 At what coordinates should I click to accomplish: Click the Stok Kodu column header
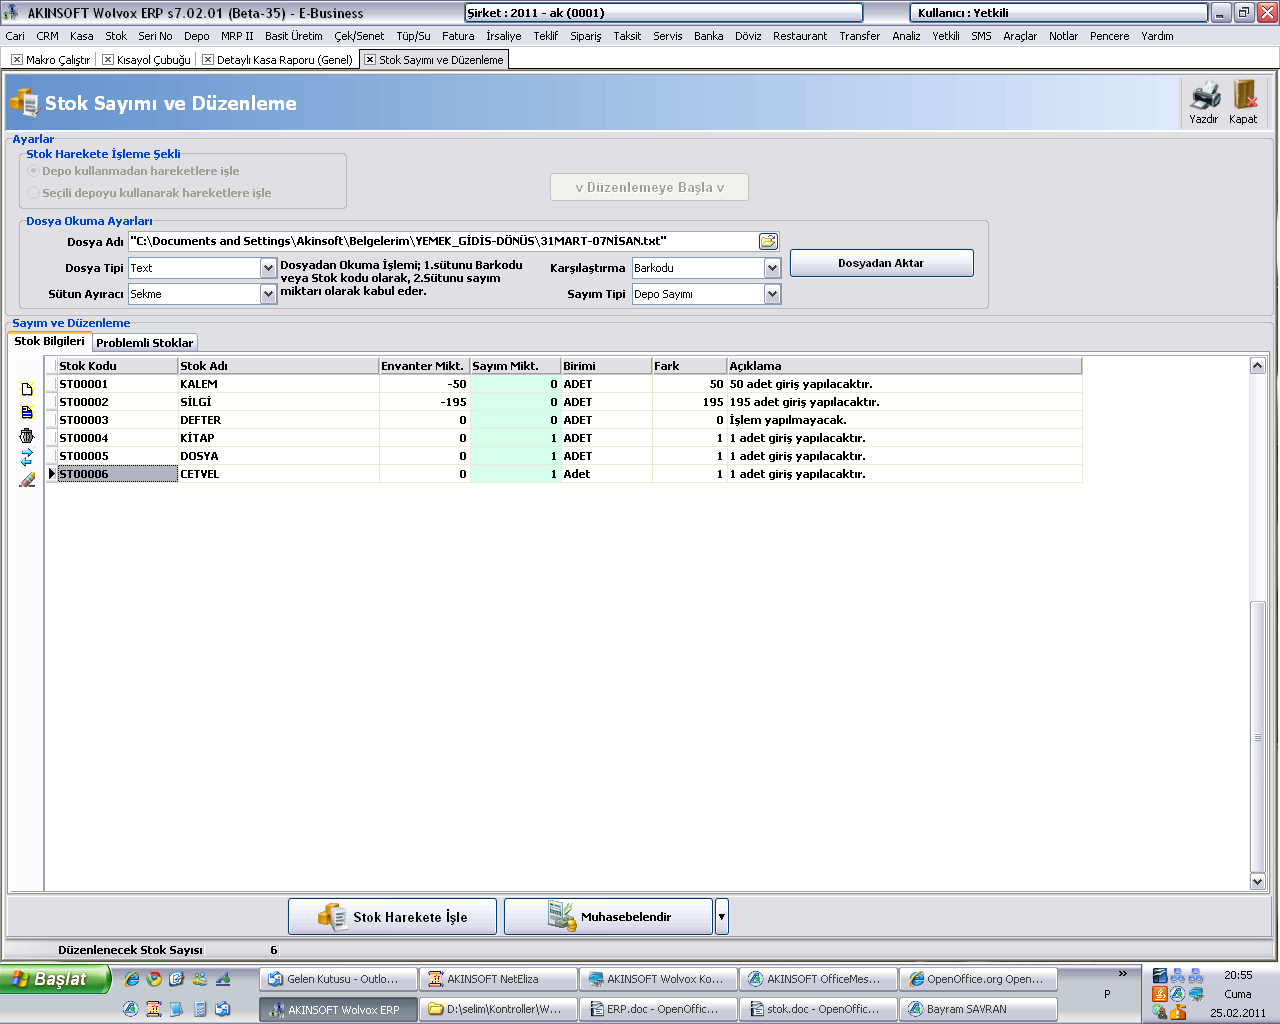click(117, 366)
